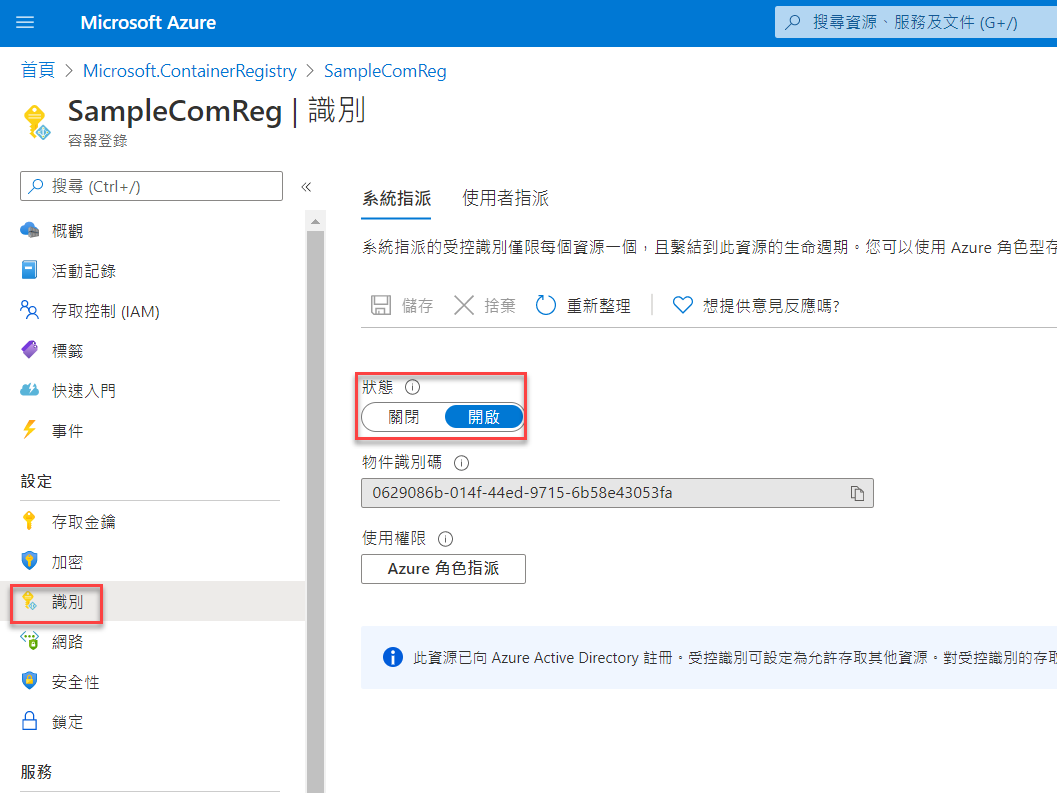1057x793 pixels.
Task: Click the 概觀 cloud icon
Action: [x=30, y=231]
